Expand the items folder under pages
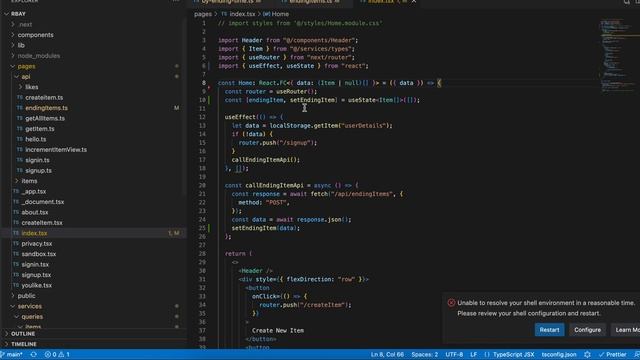The image size is (640, 360). [x=29, y=181]
